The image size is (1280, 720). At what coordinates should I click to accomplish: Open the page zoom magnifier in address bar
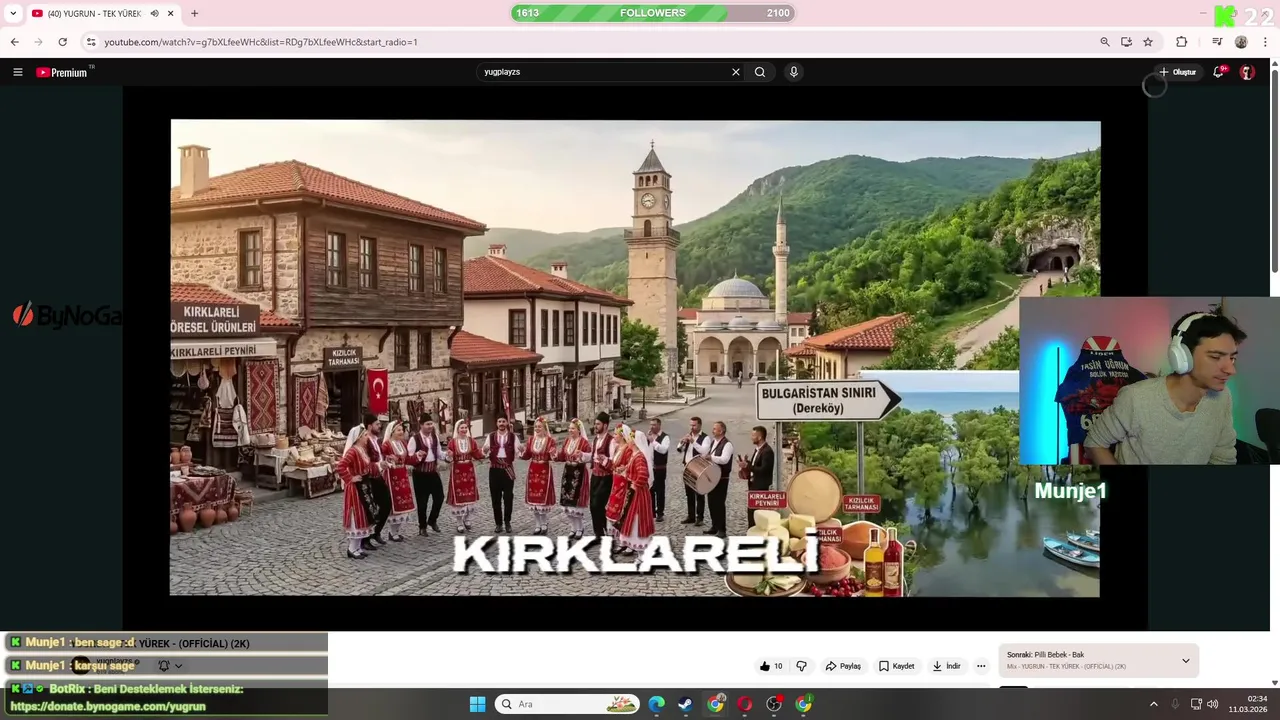click(x=1105, y=42)
